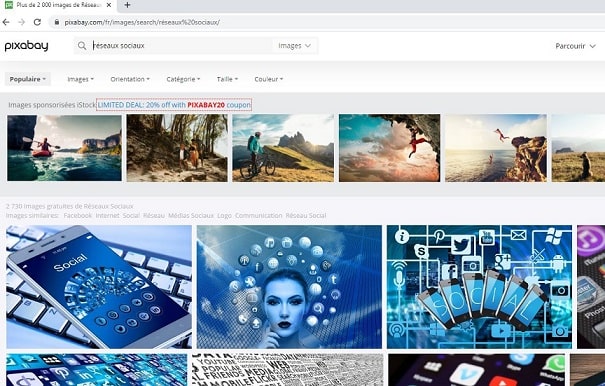Open the Populaire sort dropdown
605x386 pixels.
27,79
